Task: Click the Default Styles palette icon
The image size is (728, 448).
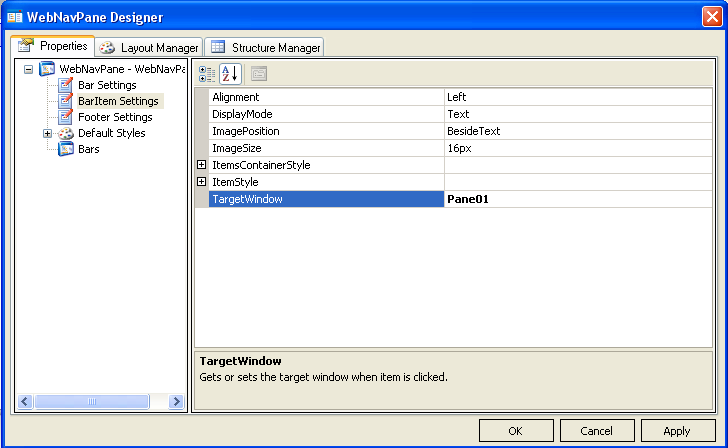Action: (66, 133)
